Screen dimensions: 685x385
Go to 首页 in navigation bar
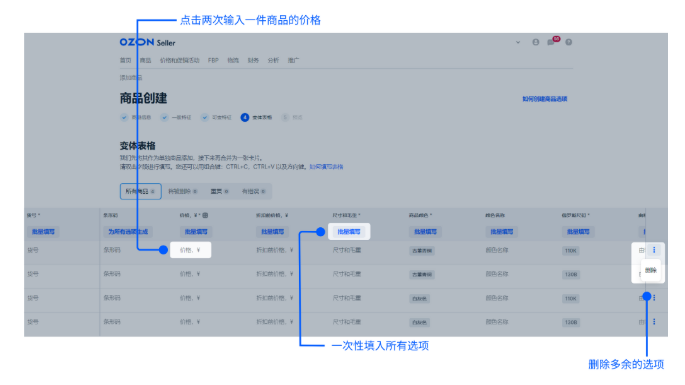point(125,60)
